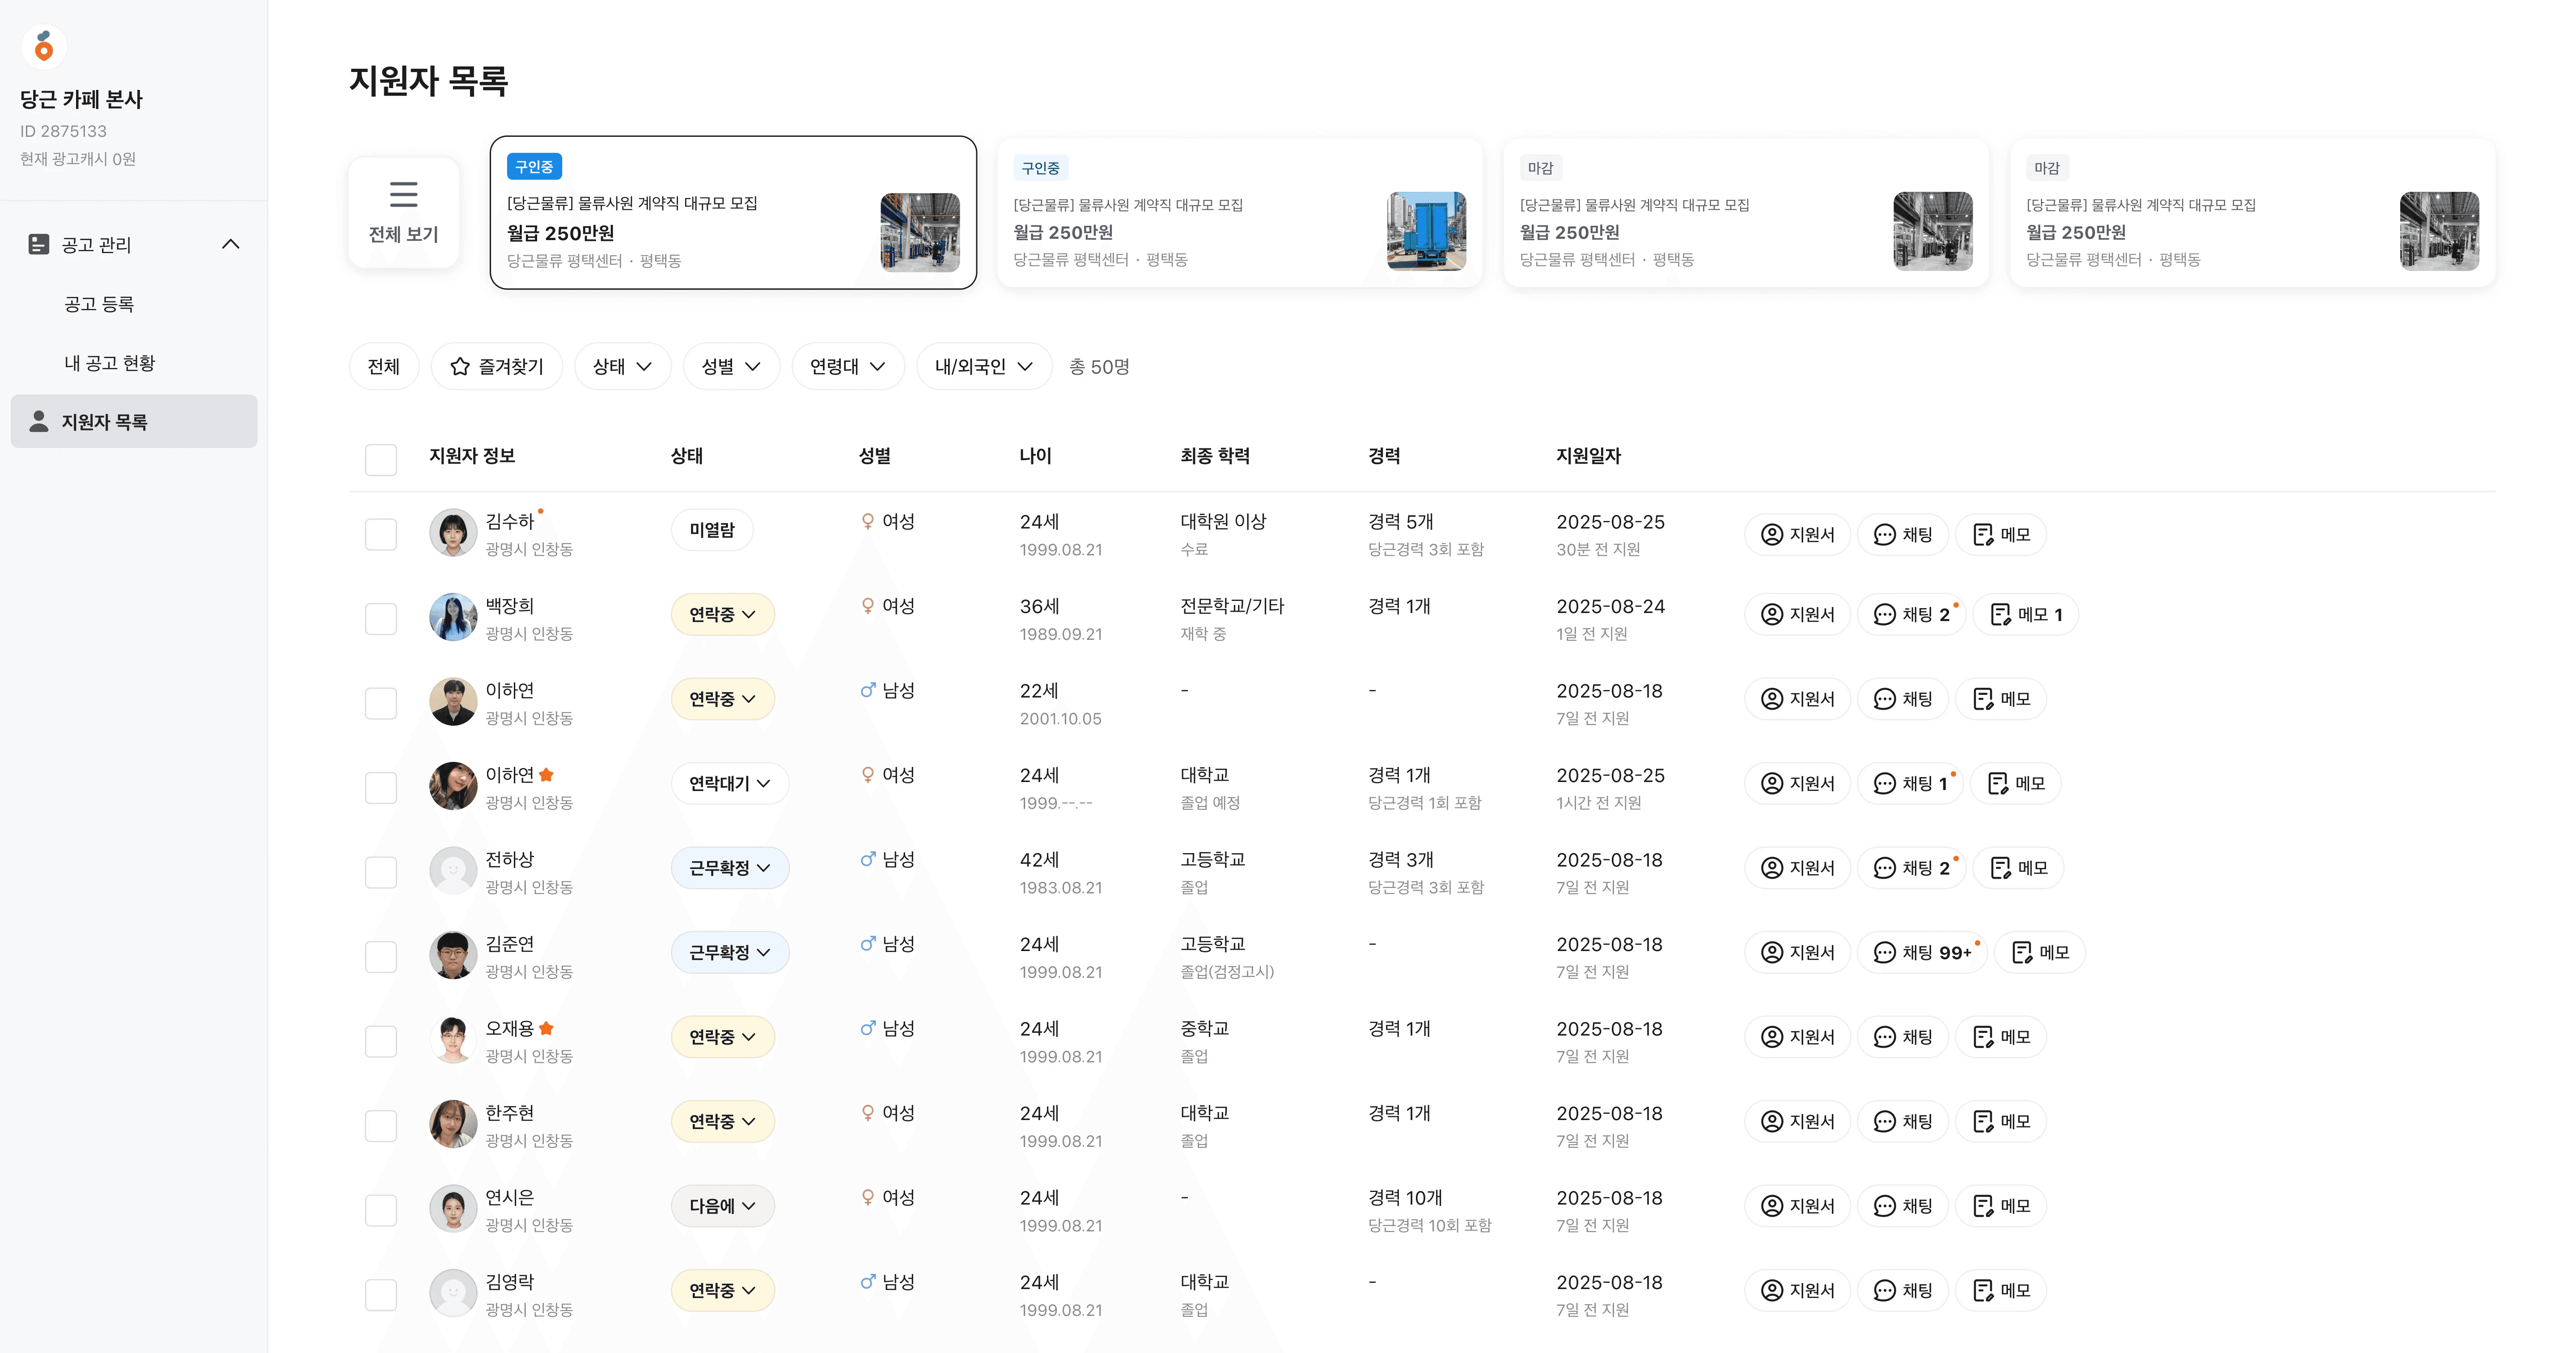The width and height of the screenshot is (2576, 1353).
Task: Click the Daangn carrot logo icon
Action: coord(44,46)
